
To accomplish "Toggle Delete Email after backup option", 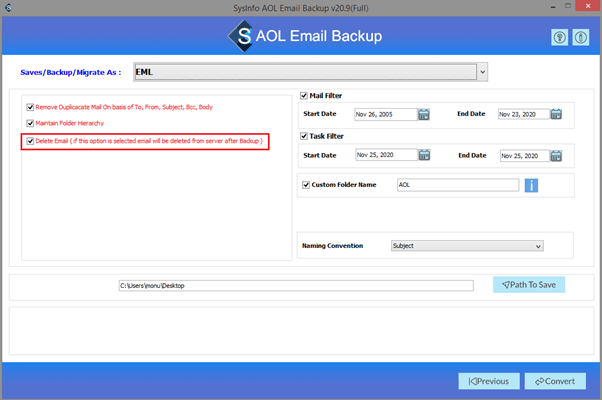I will (30, 141).
